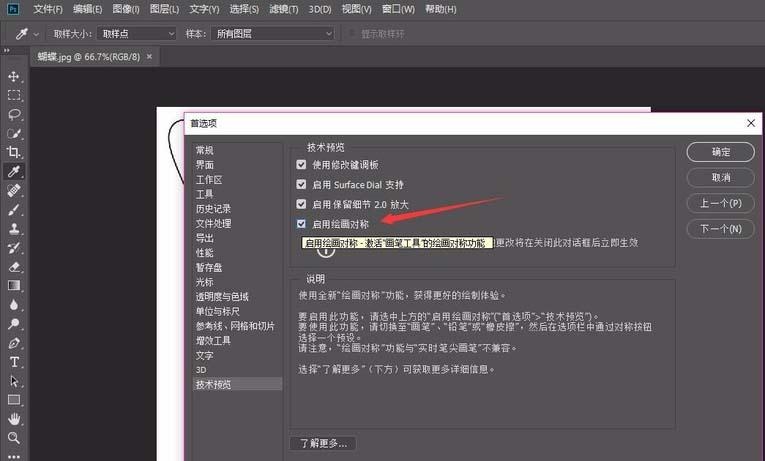This screenshot has height=461, width=765.
Task: Toggle the 使用修改键调板 checkbox
Action: tap(301, 164)
